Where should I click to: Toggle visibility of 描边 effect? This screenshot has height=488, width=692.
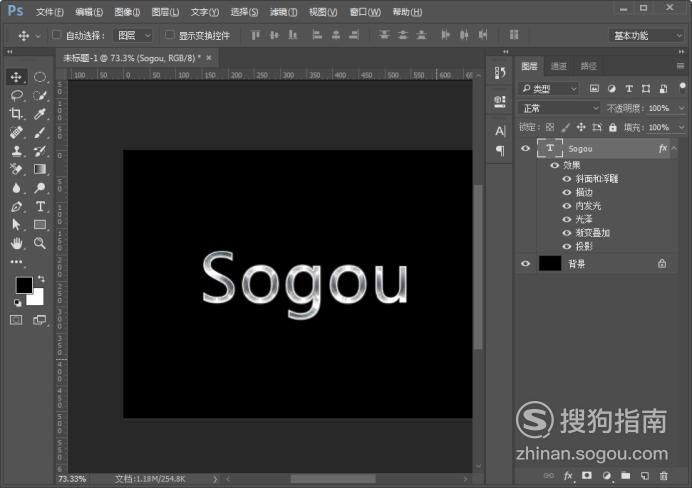tap(567, 192)
